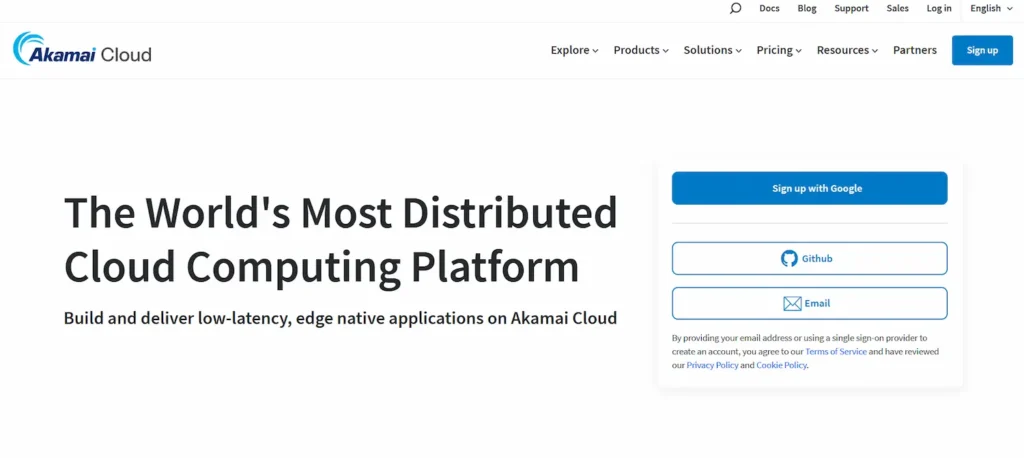The width and height of the screenshot is (1024, 458).
Task: Open the Solutions dropdown
Action: point(712,50)
